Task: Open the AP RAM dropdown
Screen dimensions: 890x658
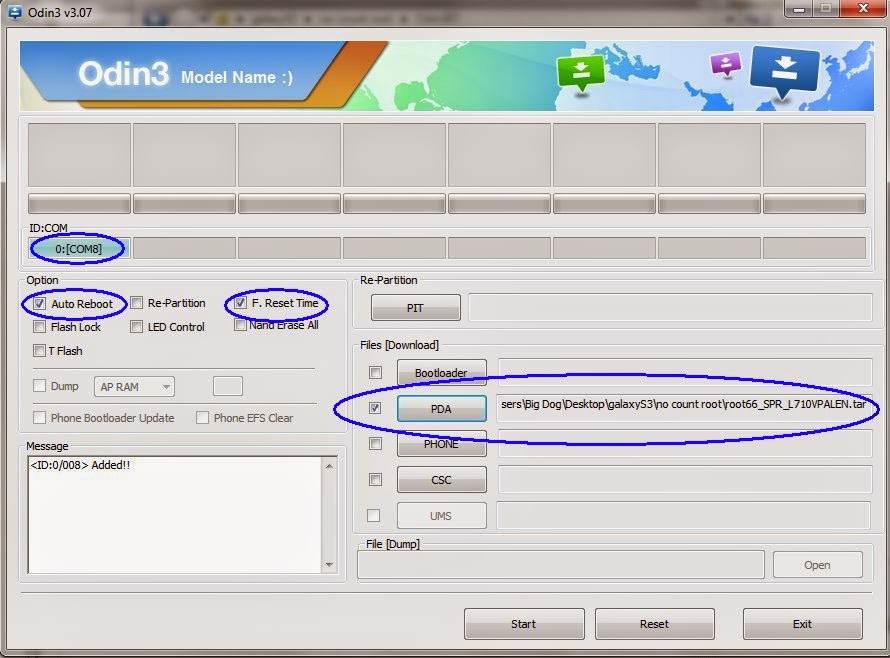Action: (x=134, y=387)
